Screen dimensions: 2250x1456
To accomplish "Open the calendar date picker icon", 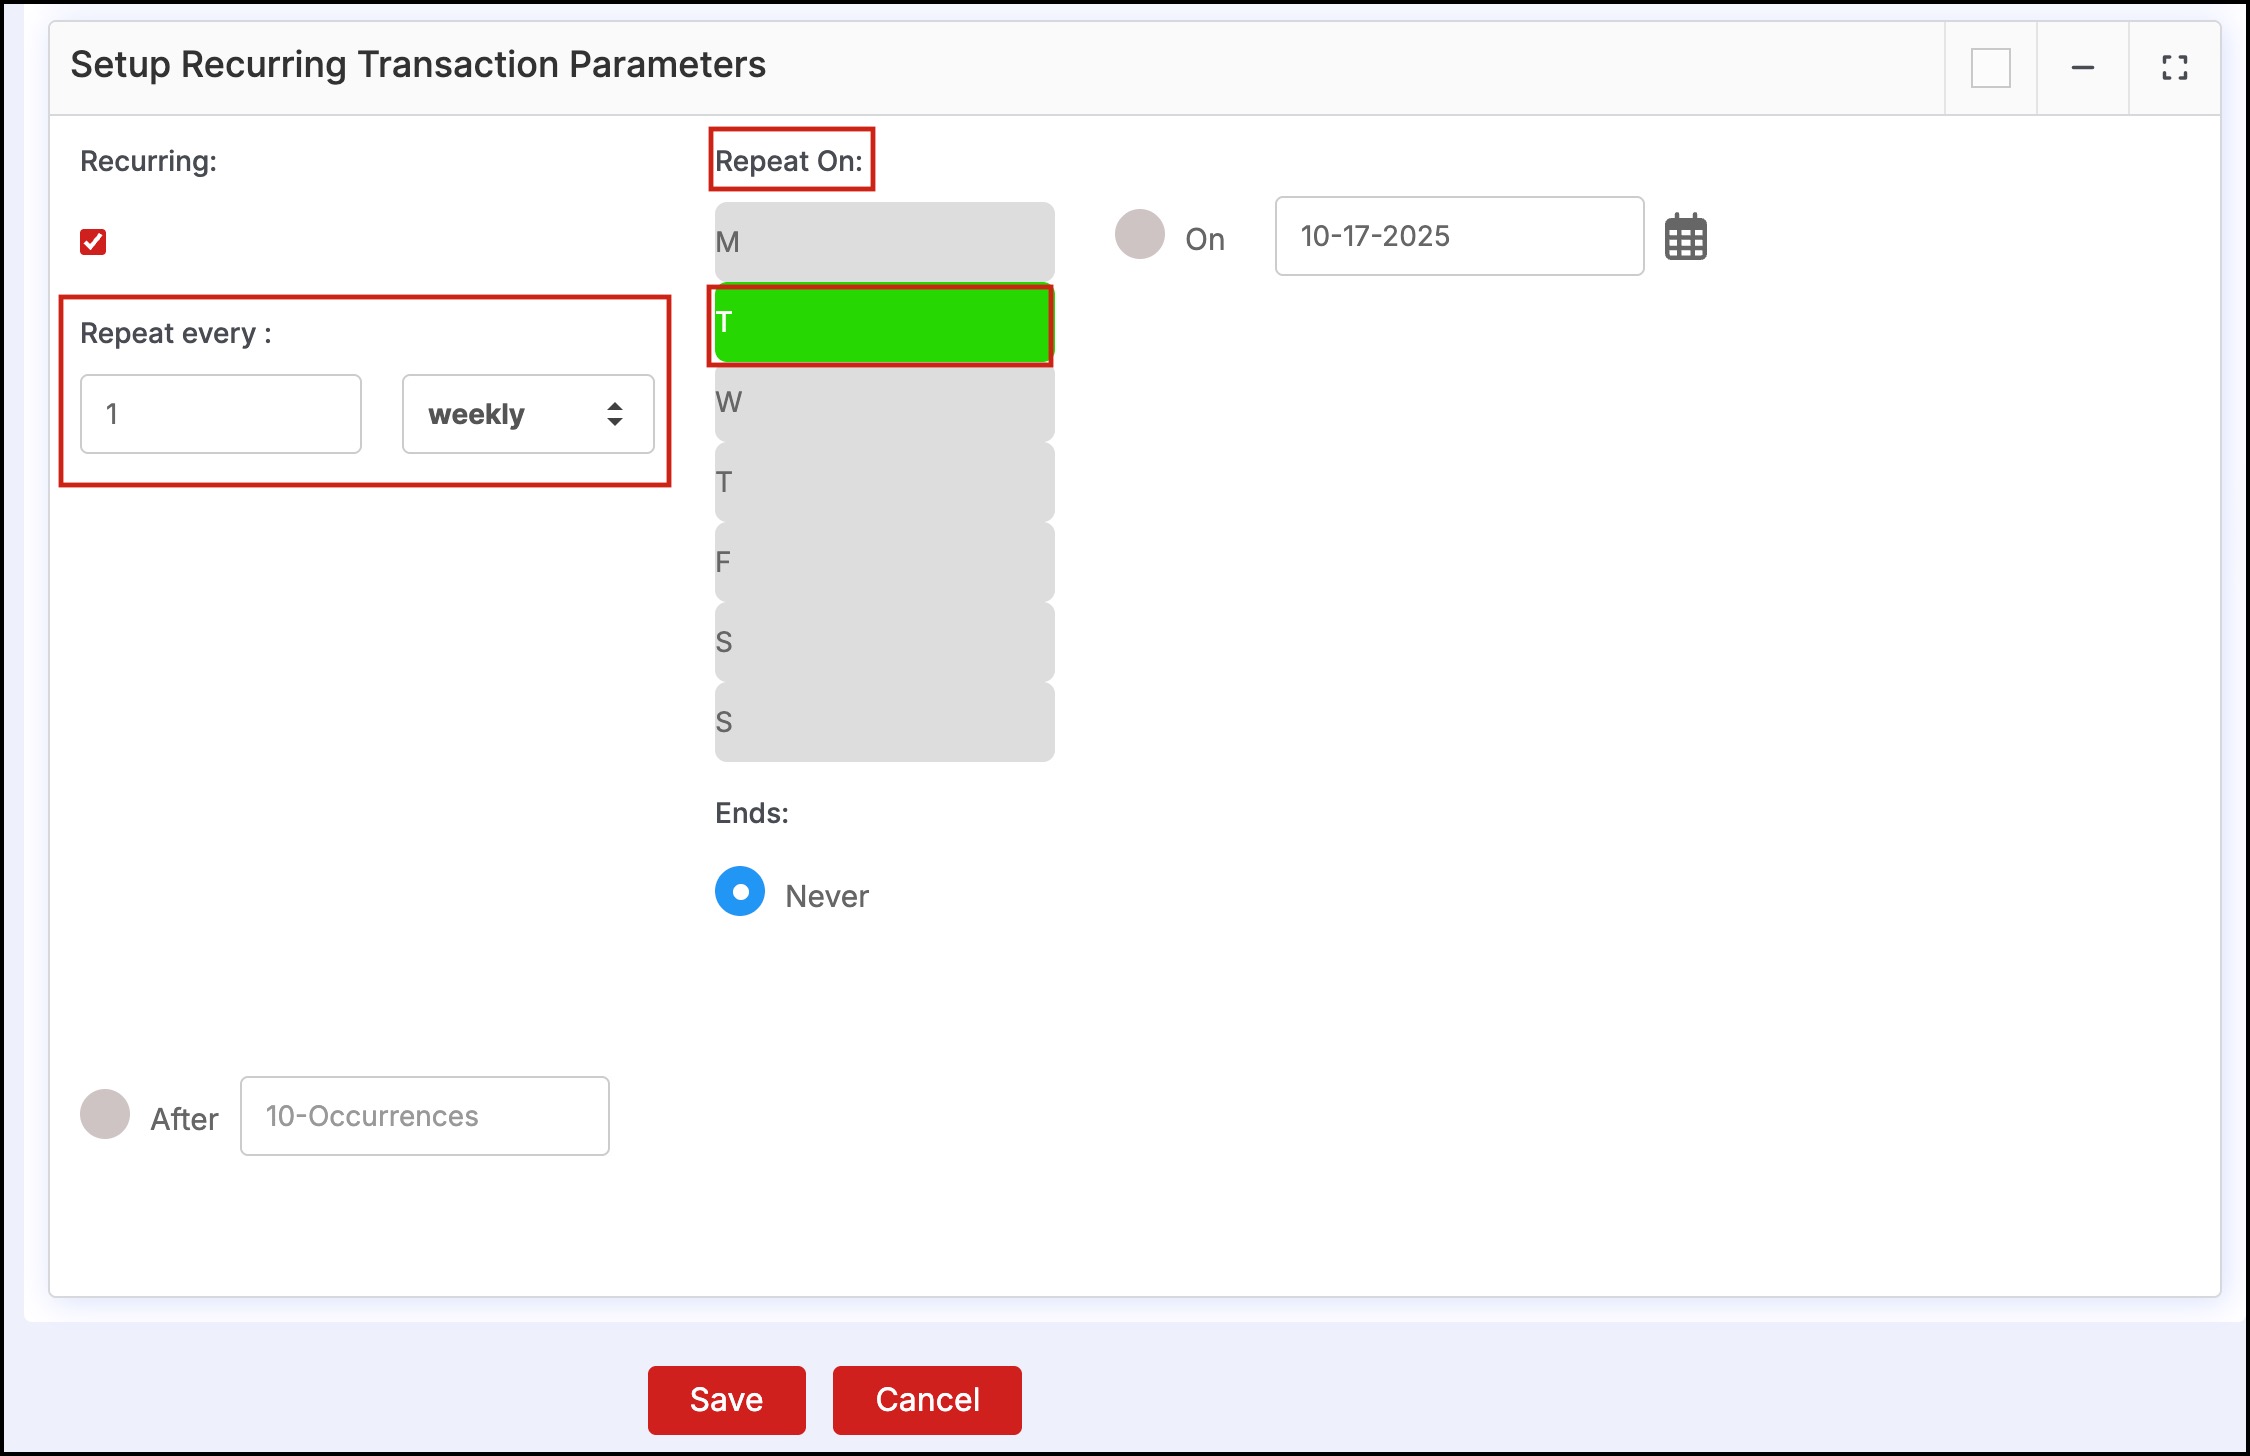I will coord(1685,237).
